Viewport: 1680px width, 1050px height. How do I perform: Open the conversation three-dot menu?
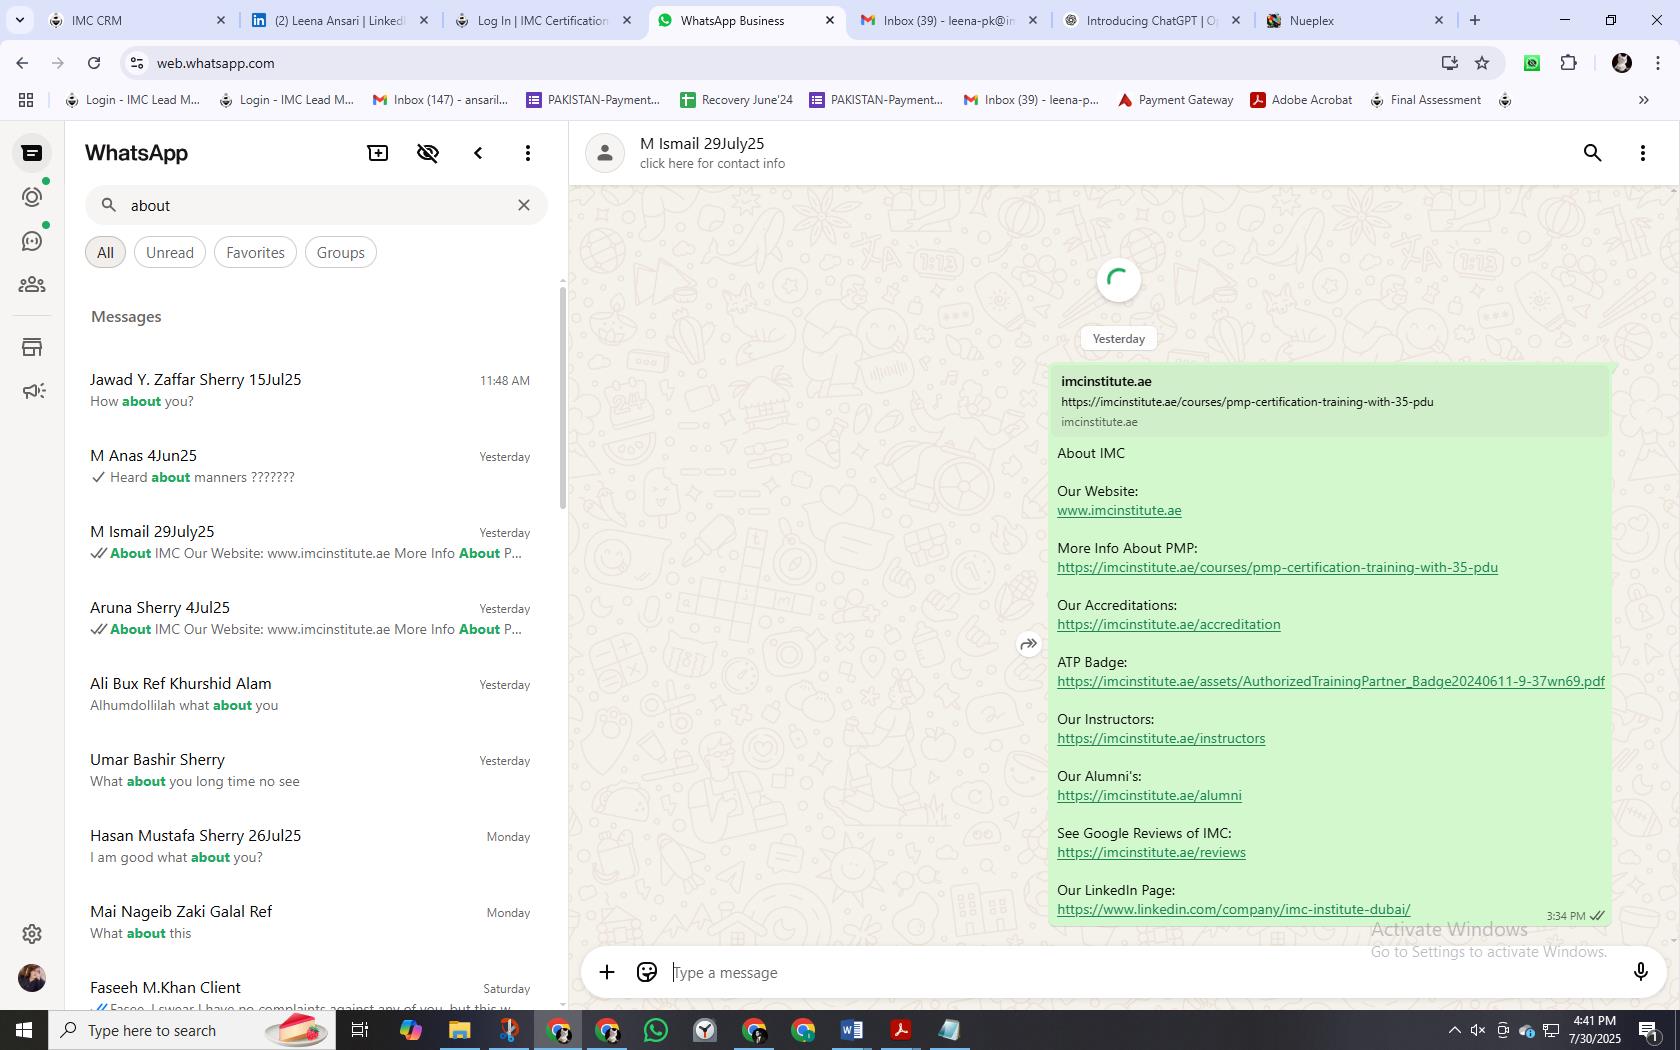point(1642,153)
